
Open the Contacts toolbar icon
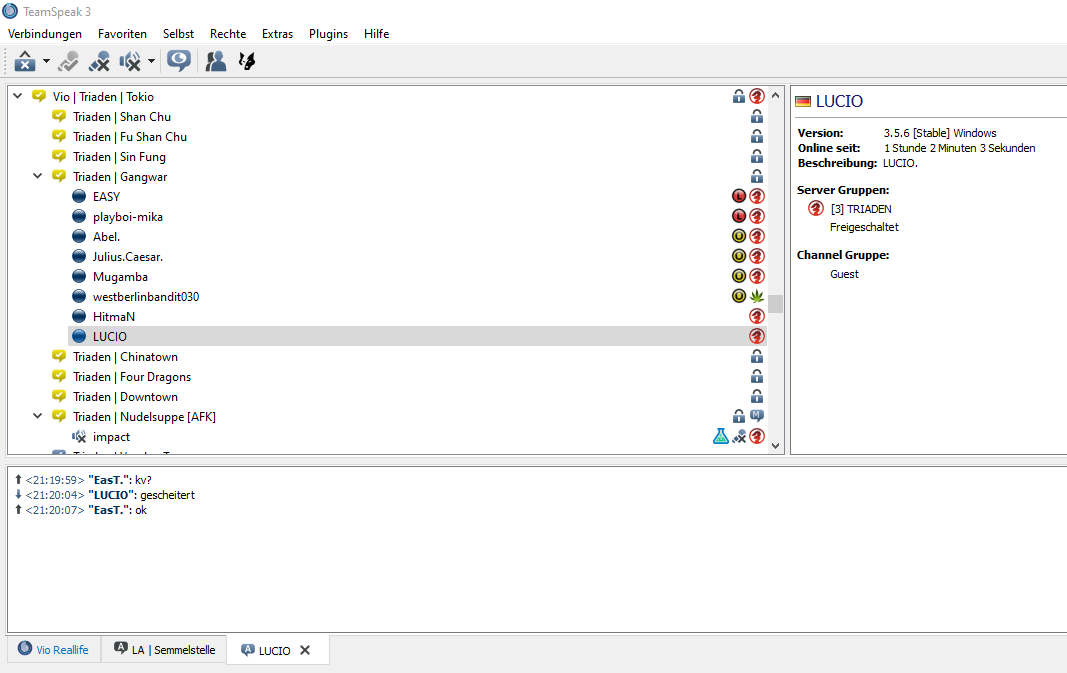click(216, 61)
